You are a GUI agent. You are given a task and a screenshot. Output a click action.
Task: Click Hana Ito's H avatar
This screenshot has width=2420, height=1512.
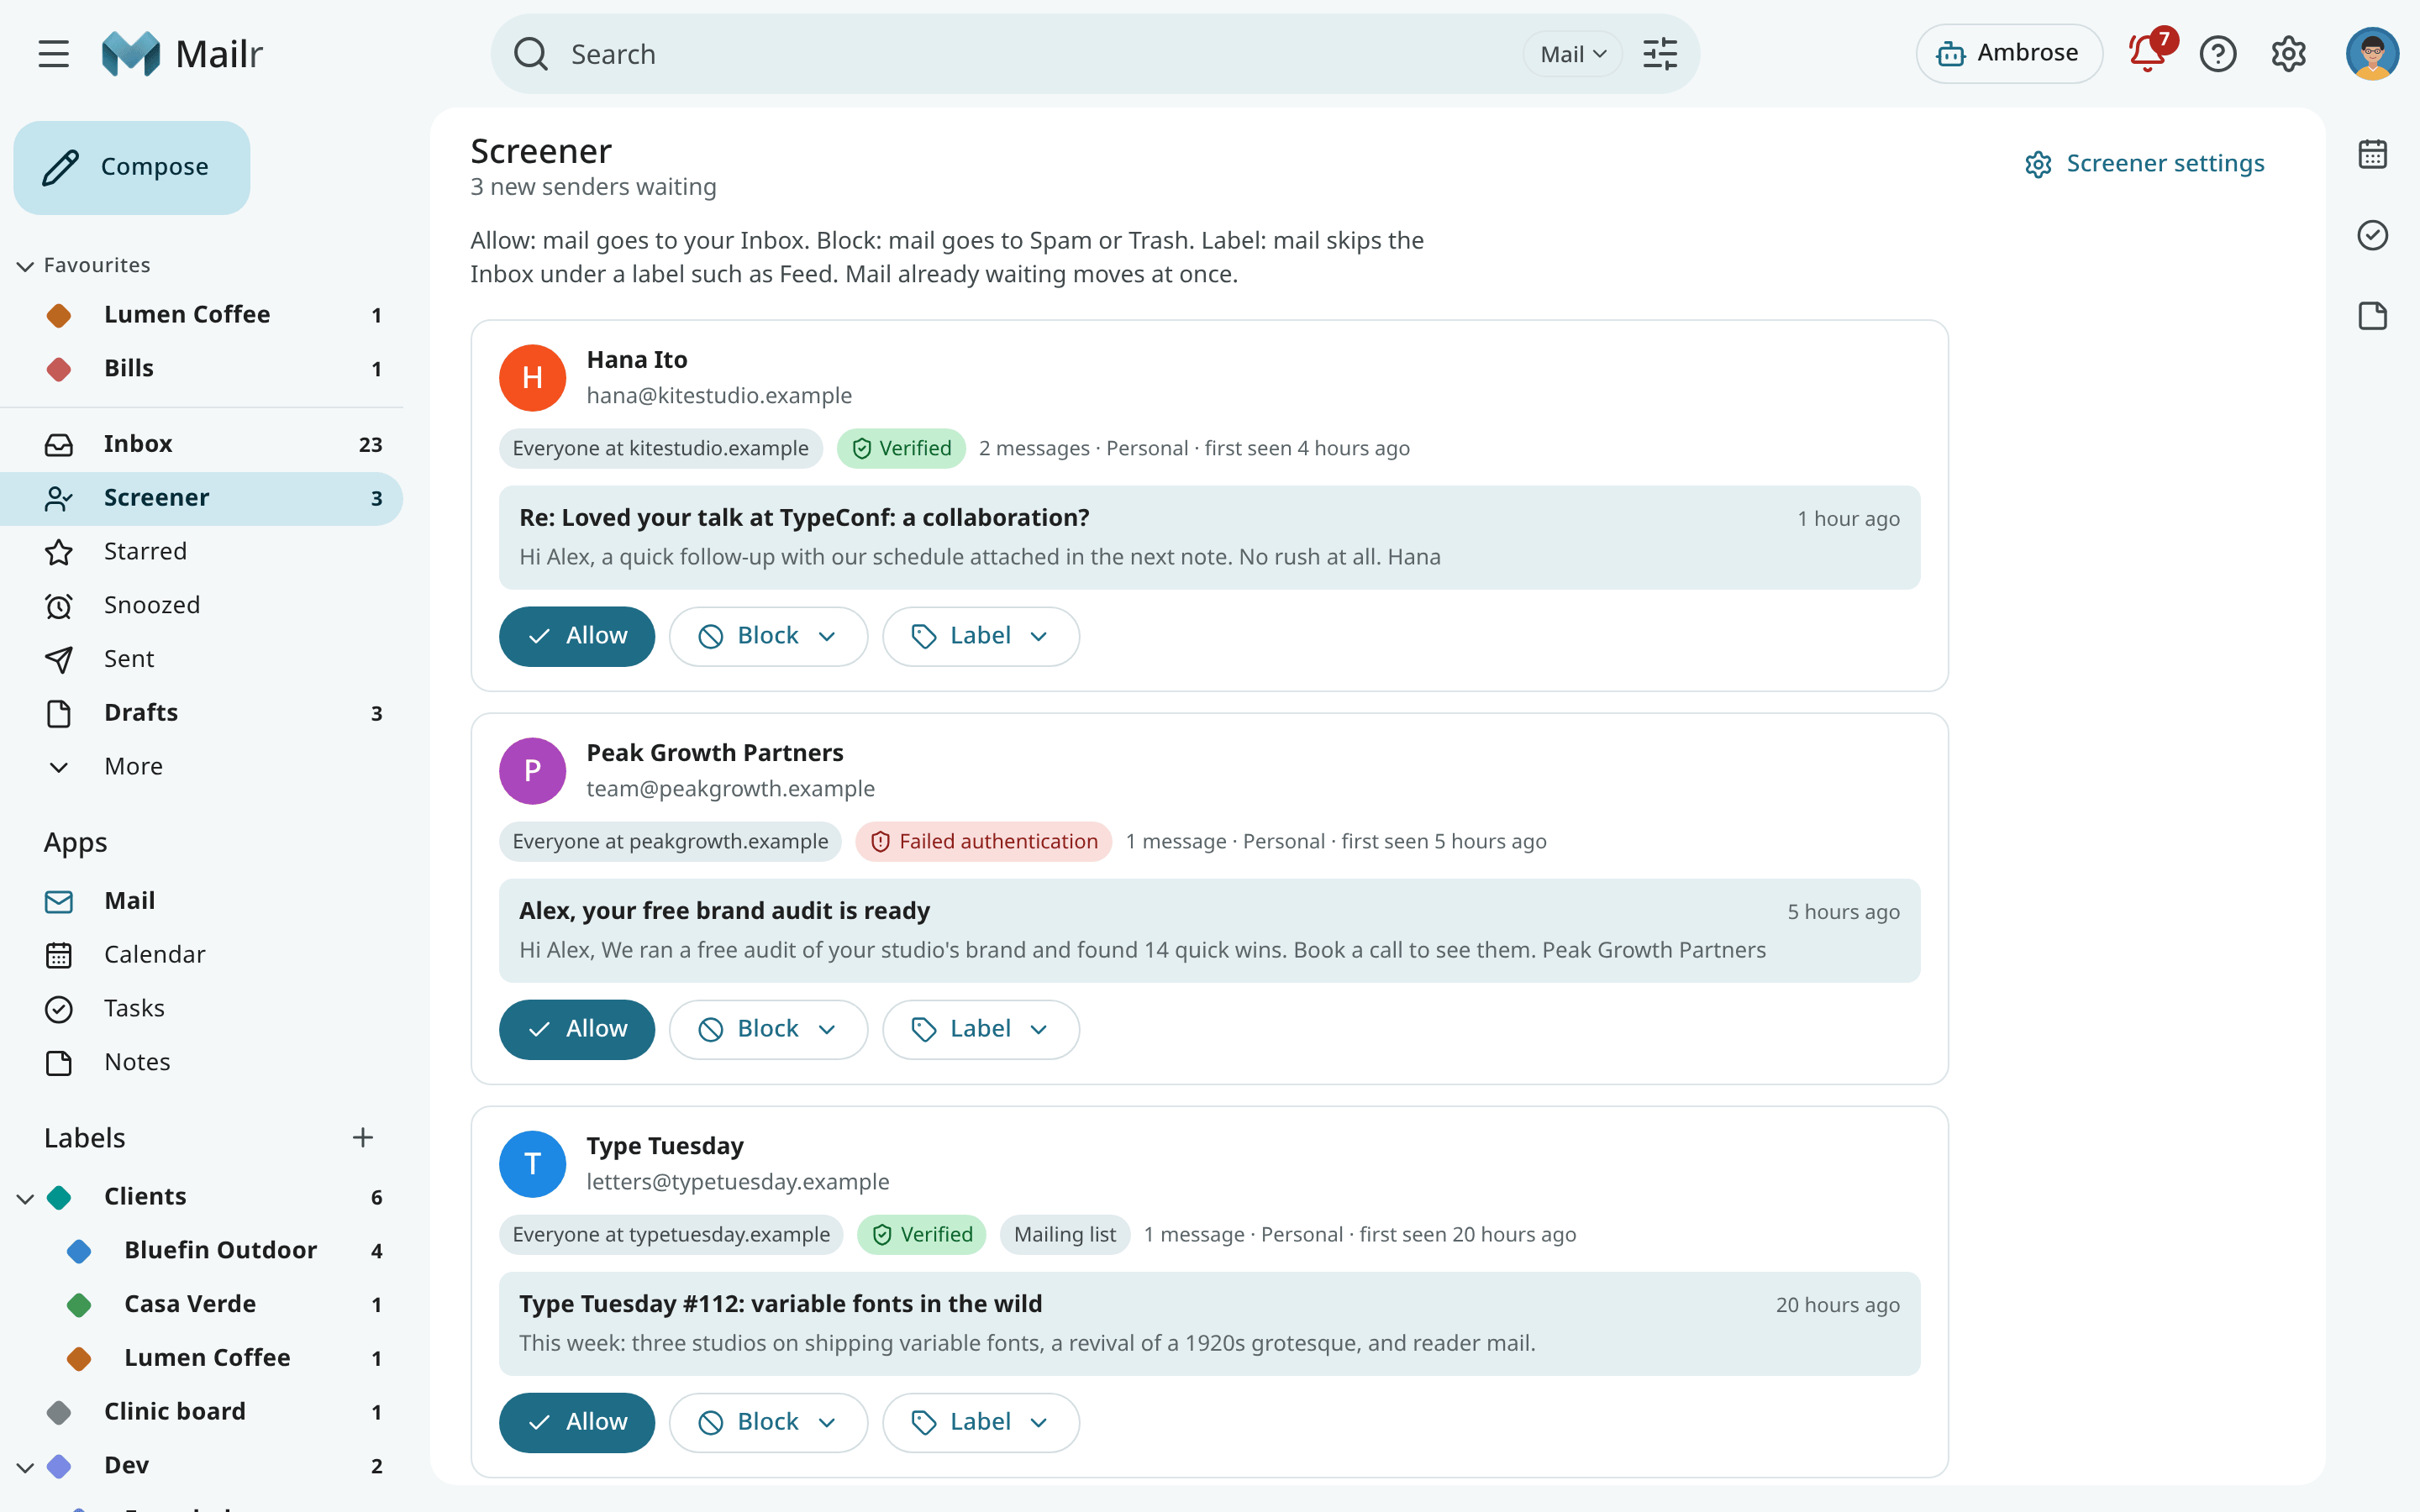click(532, 378)
